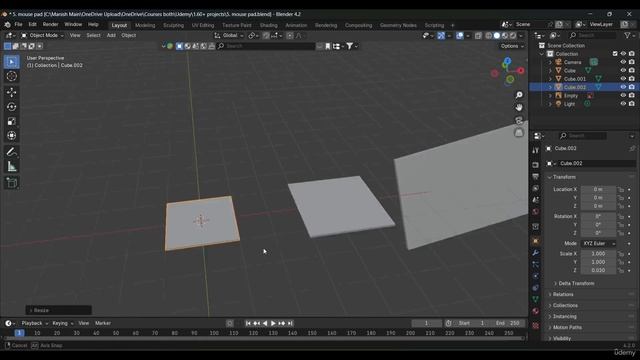640x360 pixels.
Task: Open the Render properties tab
Action: tap(536, 165)
